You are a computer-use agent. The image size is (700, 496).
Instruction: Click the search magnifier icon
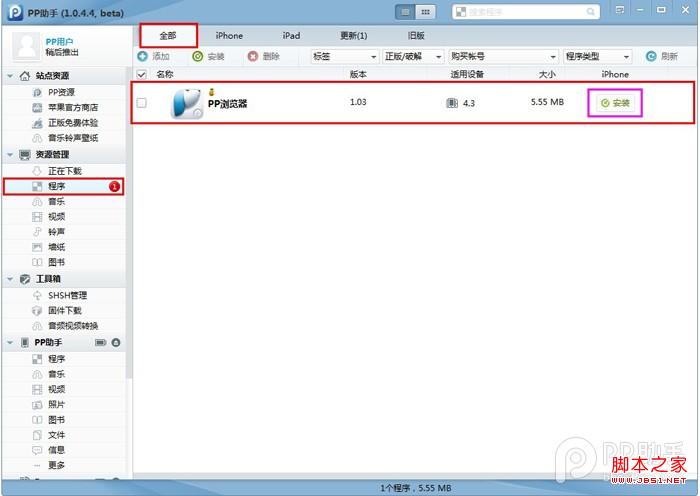click(590, 12)
